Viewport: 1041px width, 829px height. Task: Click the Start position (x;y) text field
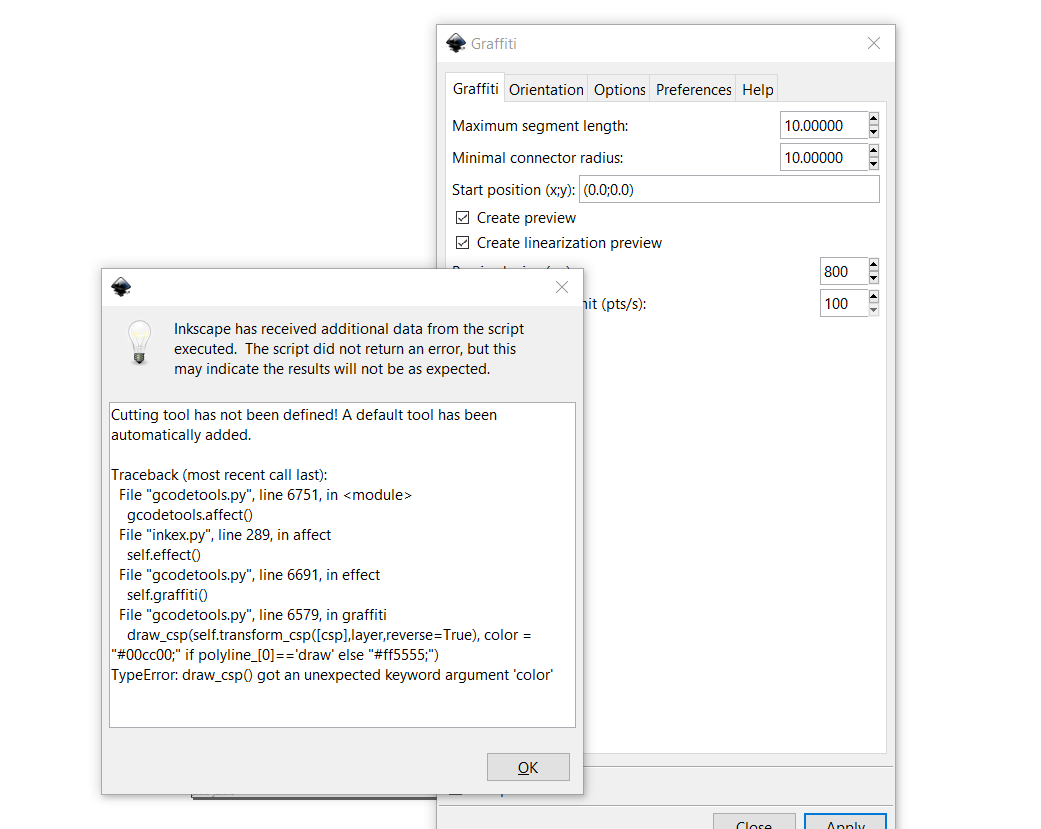coord(729,189)
